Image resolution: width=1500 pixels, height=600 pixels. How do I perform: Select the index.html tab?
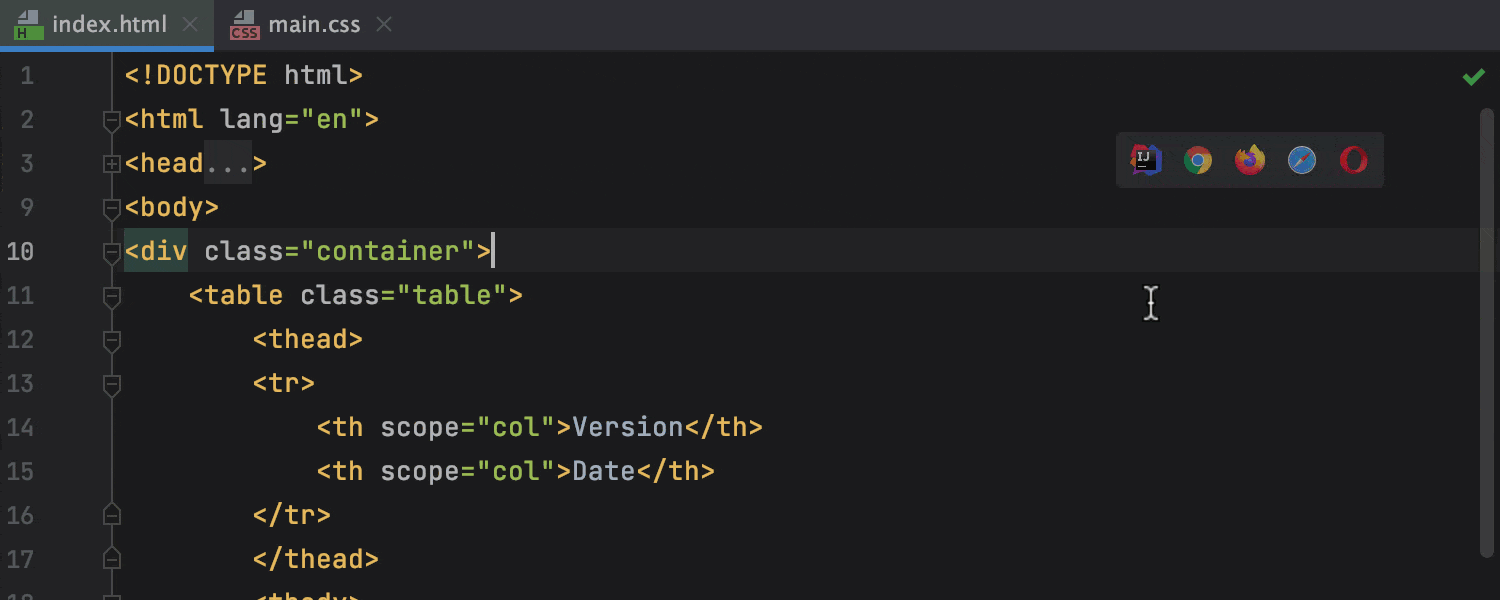pos(110,24)
